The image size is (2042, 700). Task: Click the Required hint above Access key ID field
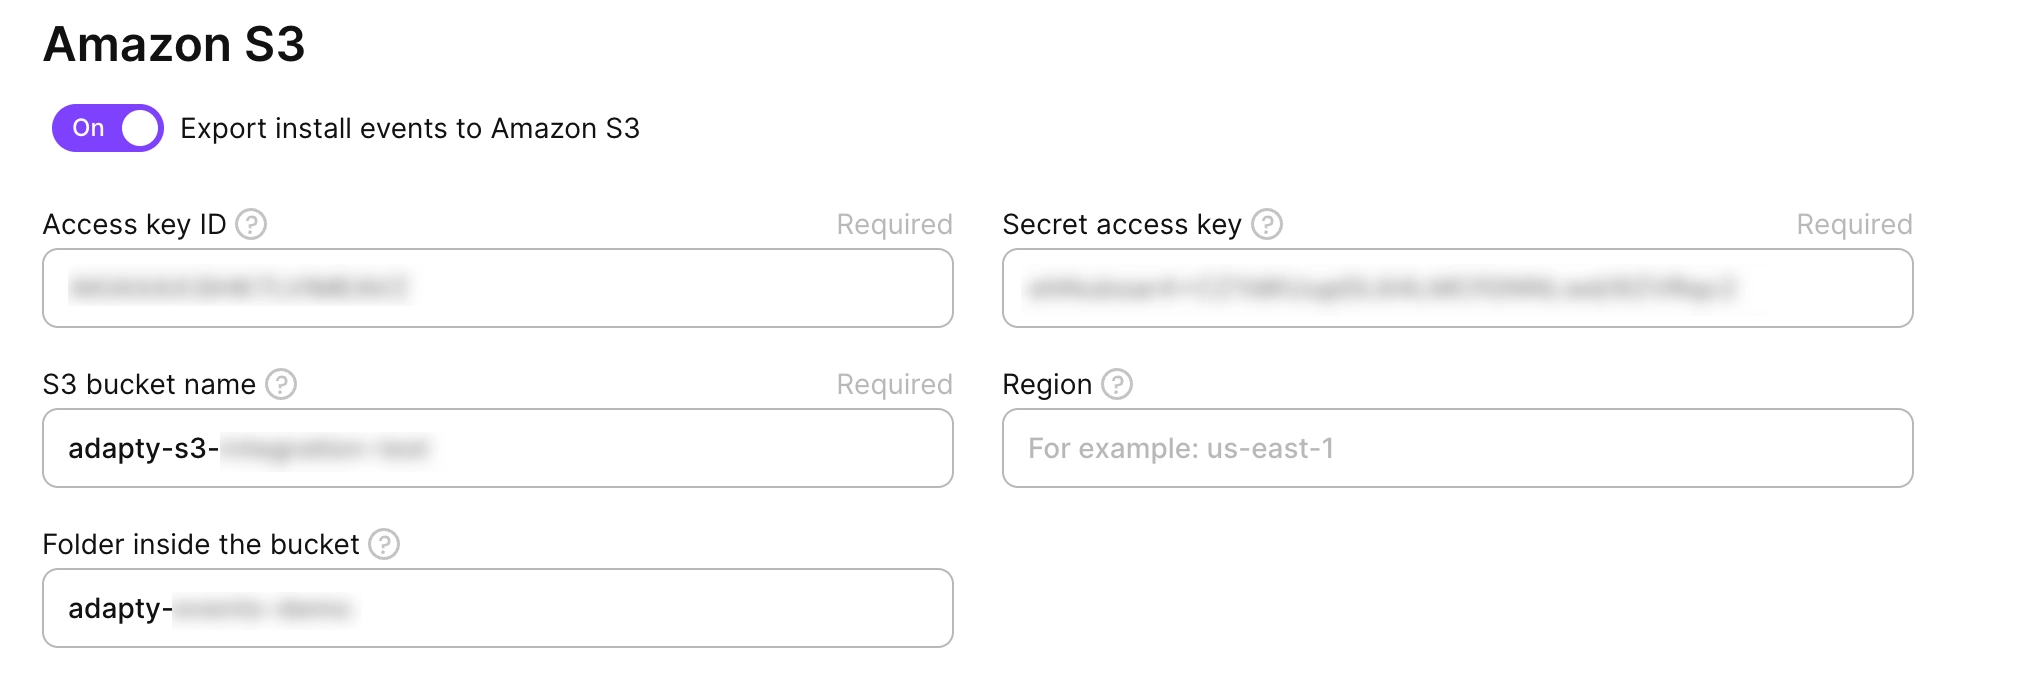[894, 225]
